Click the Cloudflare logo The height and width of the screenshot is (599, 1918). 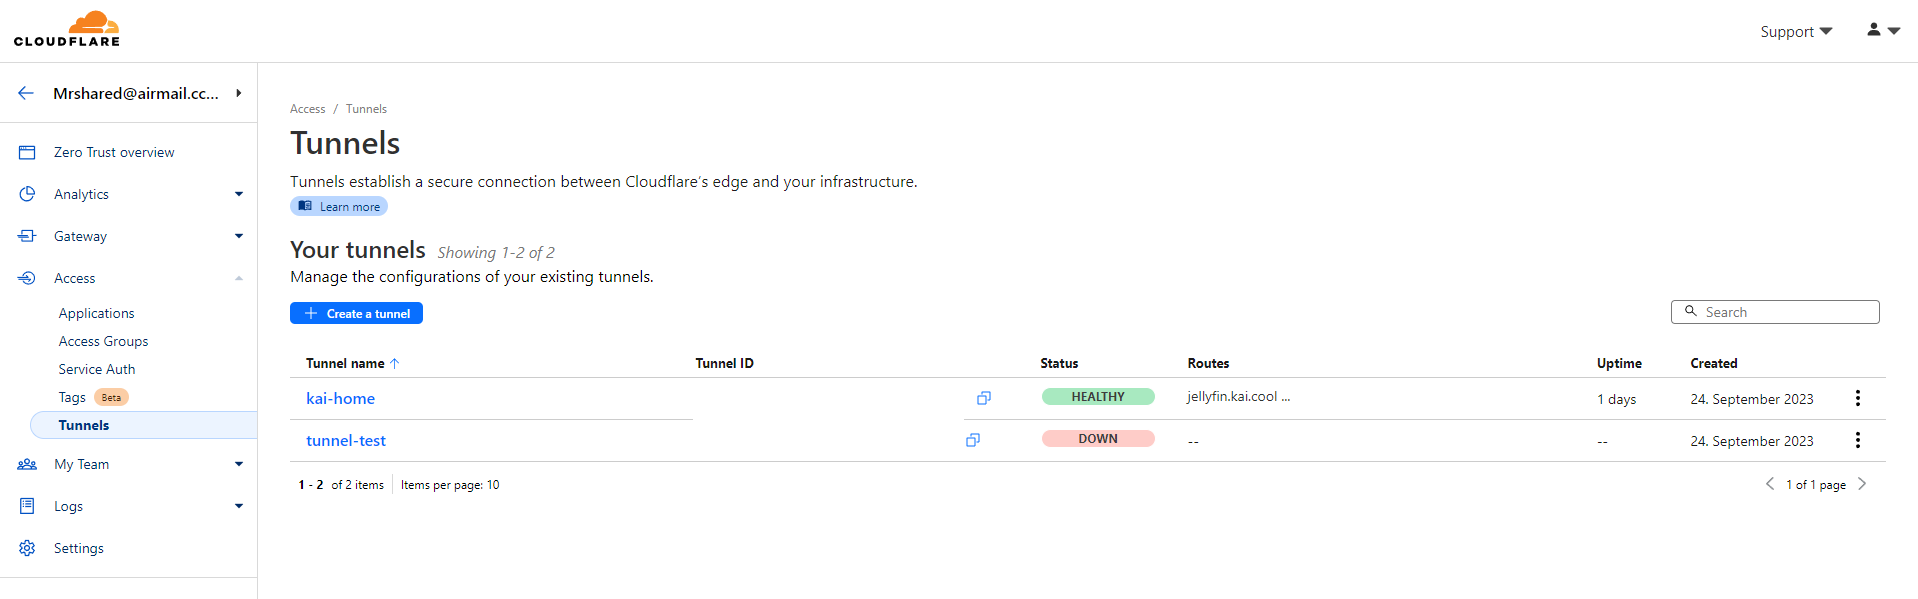click(67, 29)
